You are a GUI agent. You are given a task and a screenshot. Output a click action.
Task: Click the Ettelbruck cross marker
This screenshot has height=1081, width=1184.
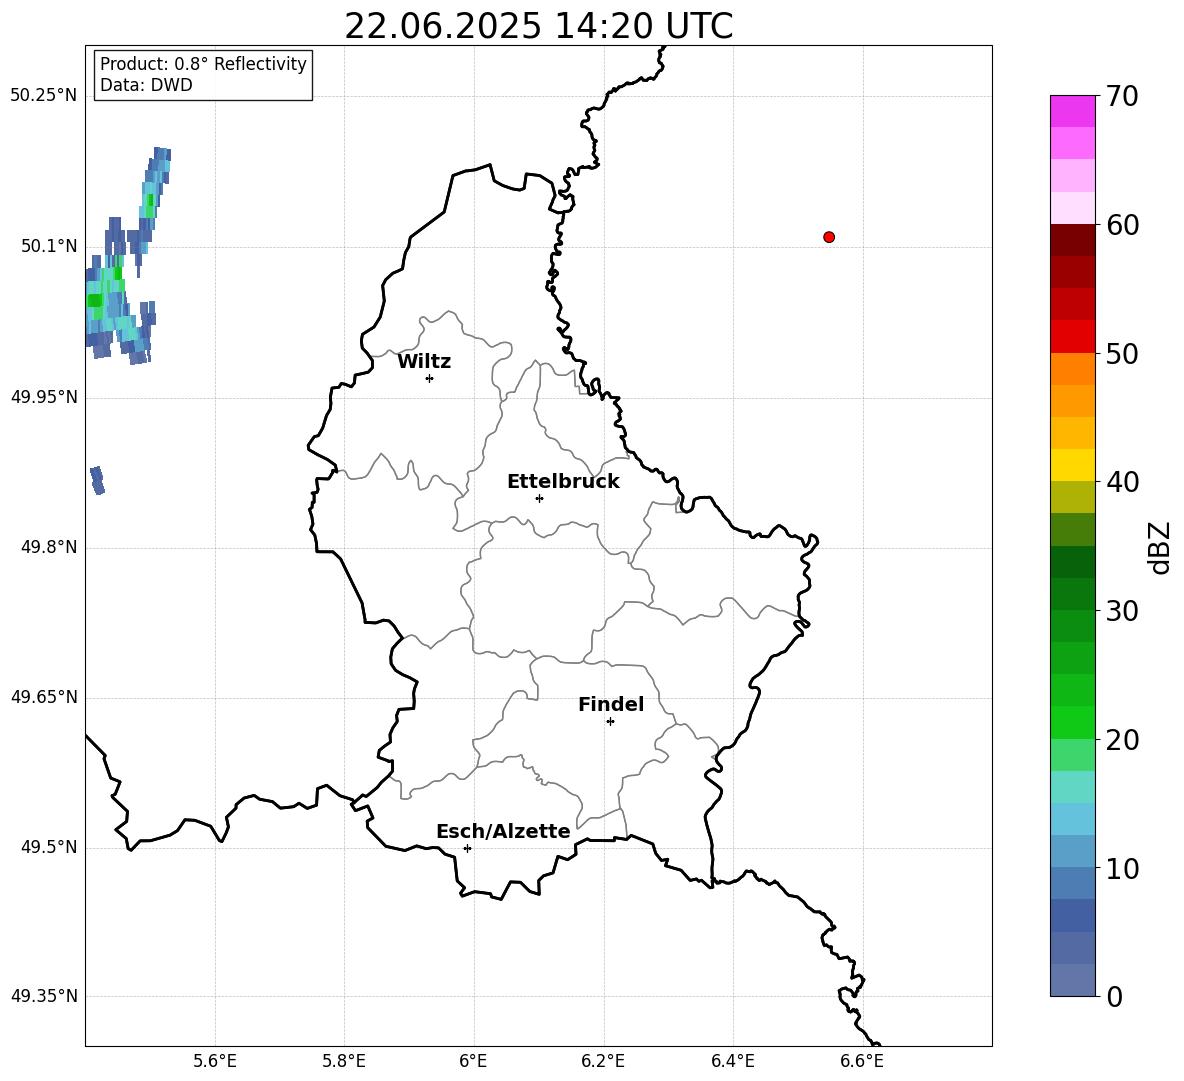[539, 498]
